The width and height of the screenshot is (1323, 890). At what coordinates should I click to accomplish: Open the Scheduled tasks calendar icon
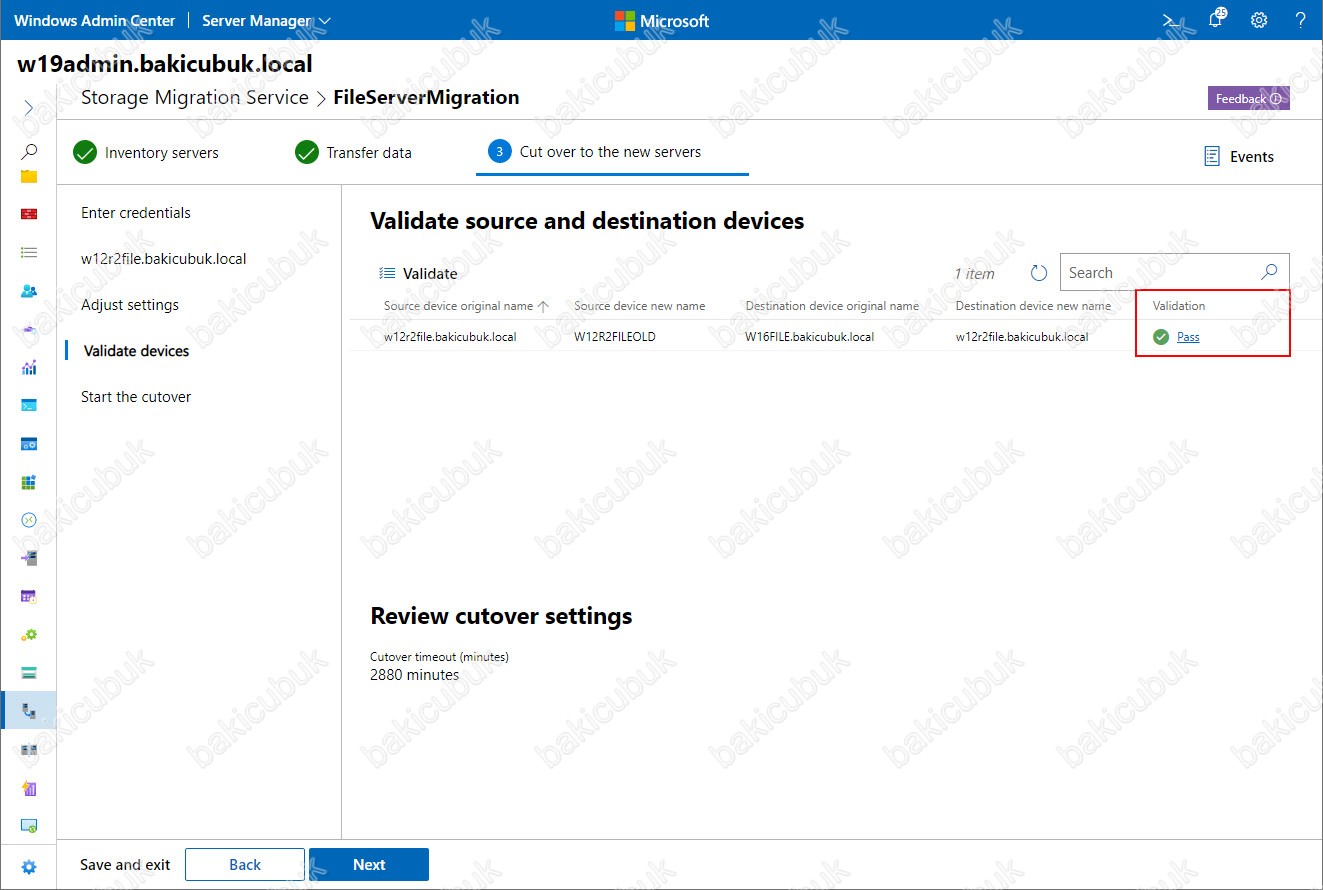pyautogui.click(x=29, y=596)
